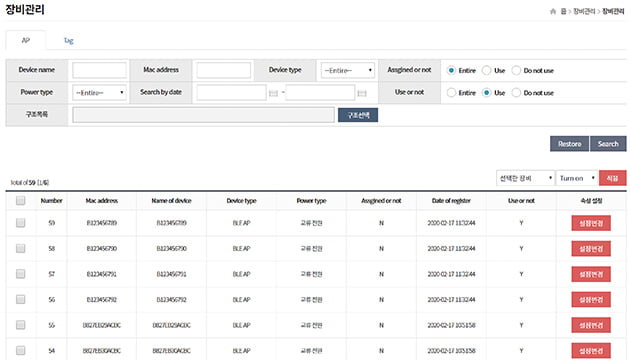Select Use for Assigned or not
This screenshot has height=364, width=630.
(486, 70)
